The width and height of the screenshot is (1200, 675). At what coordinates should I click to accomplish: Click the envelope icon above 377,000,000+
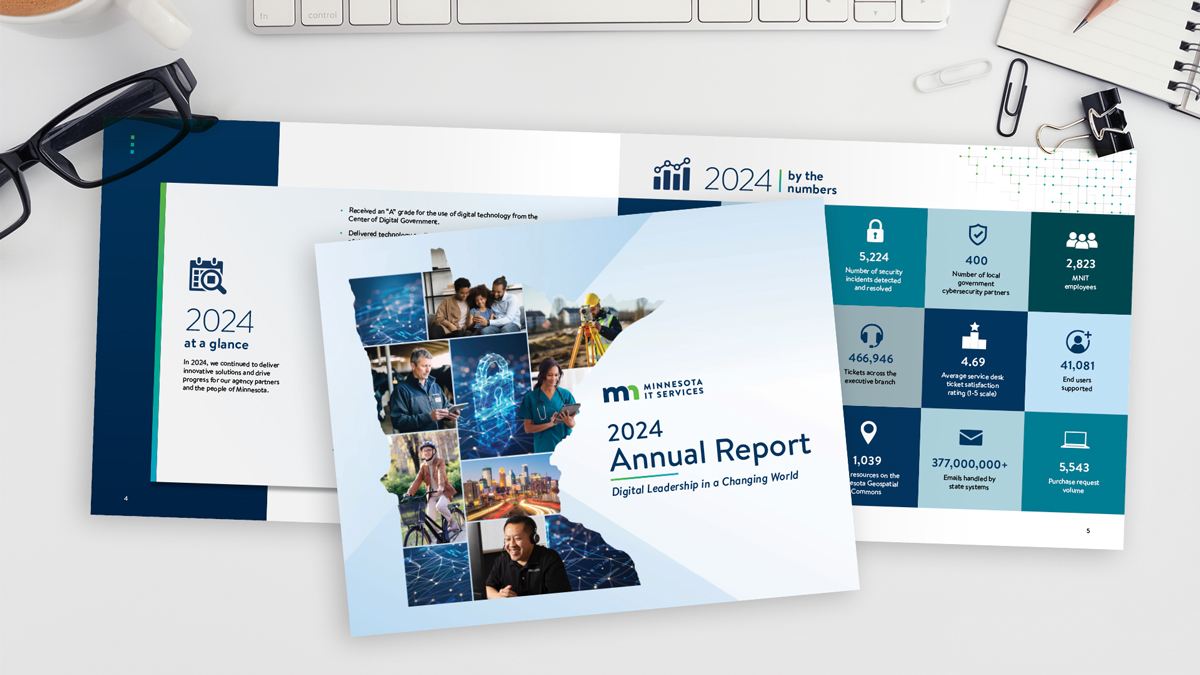970,437
